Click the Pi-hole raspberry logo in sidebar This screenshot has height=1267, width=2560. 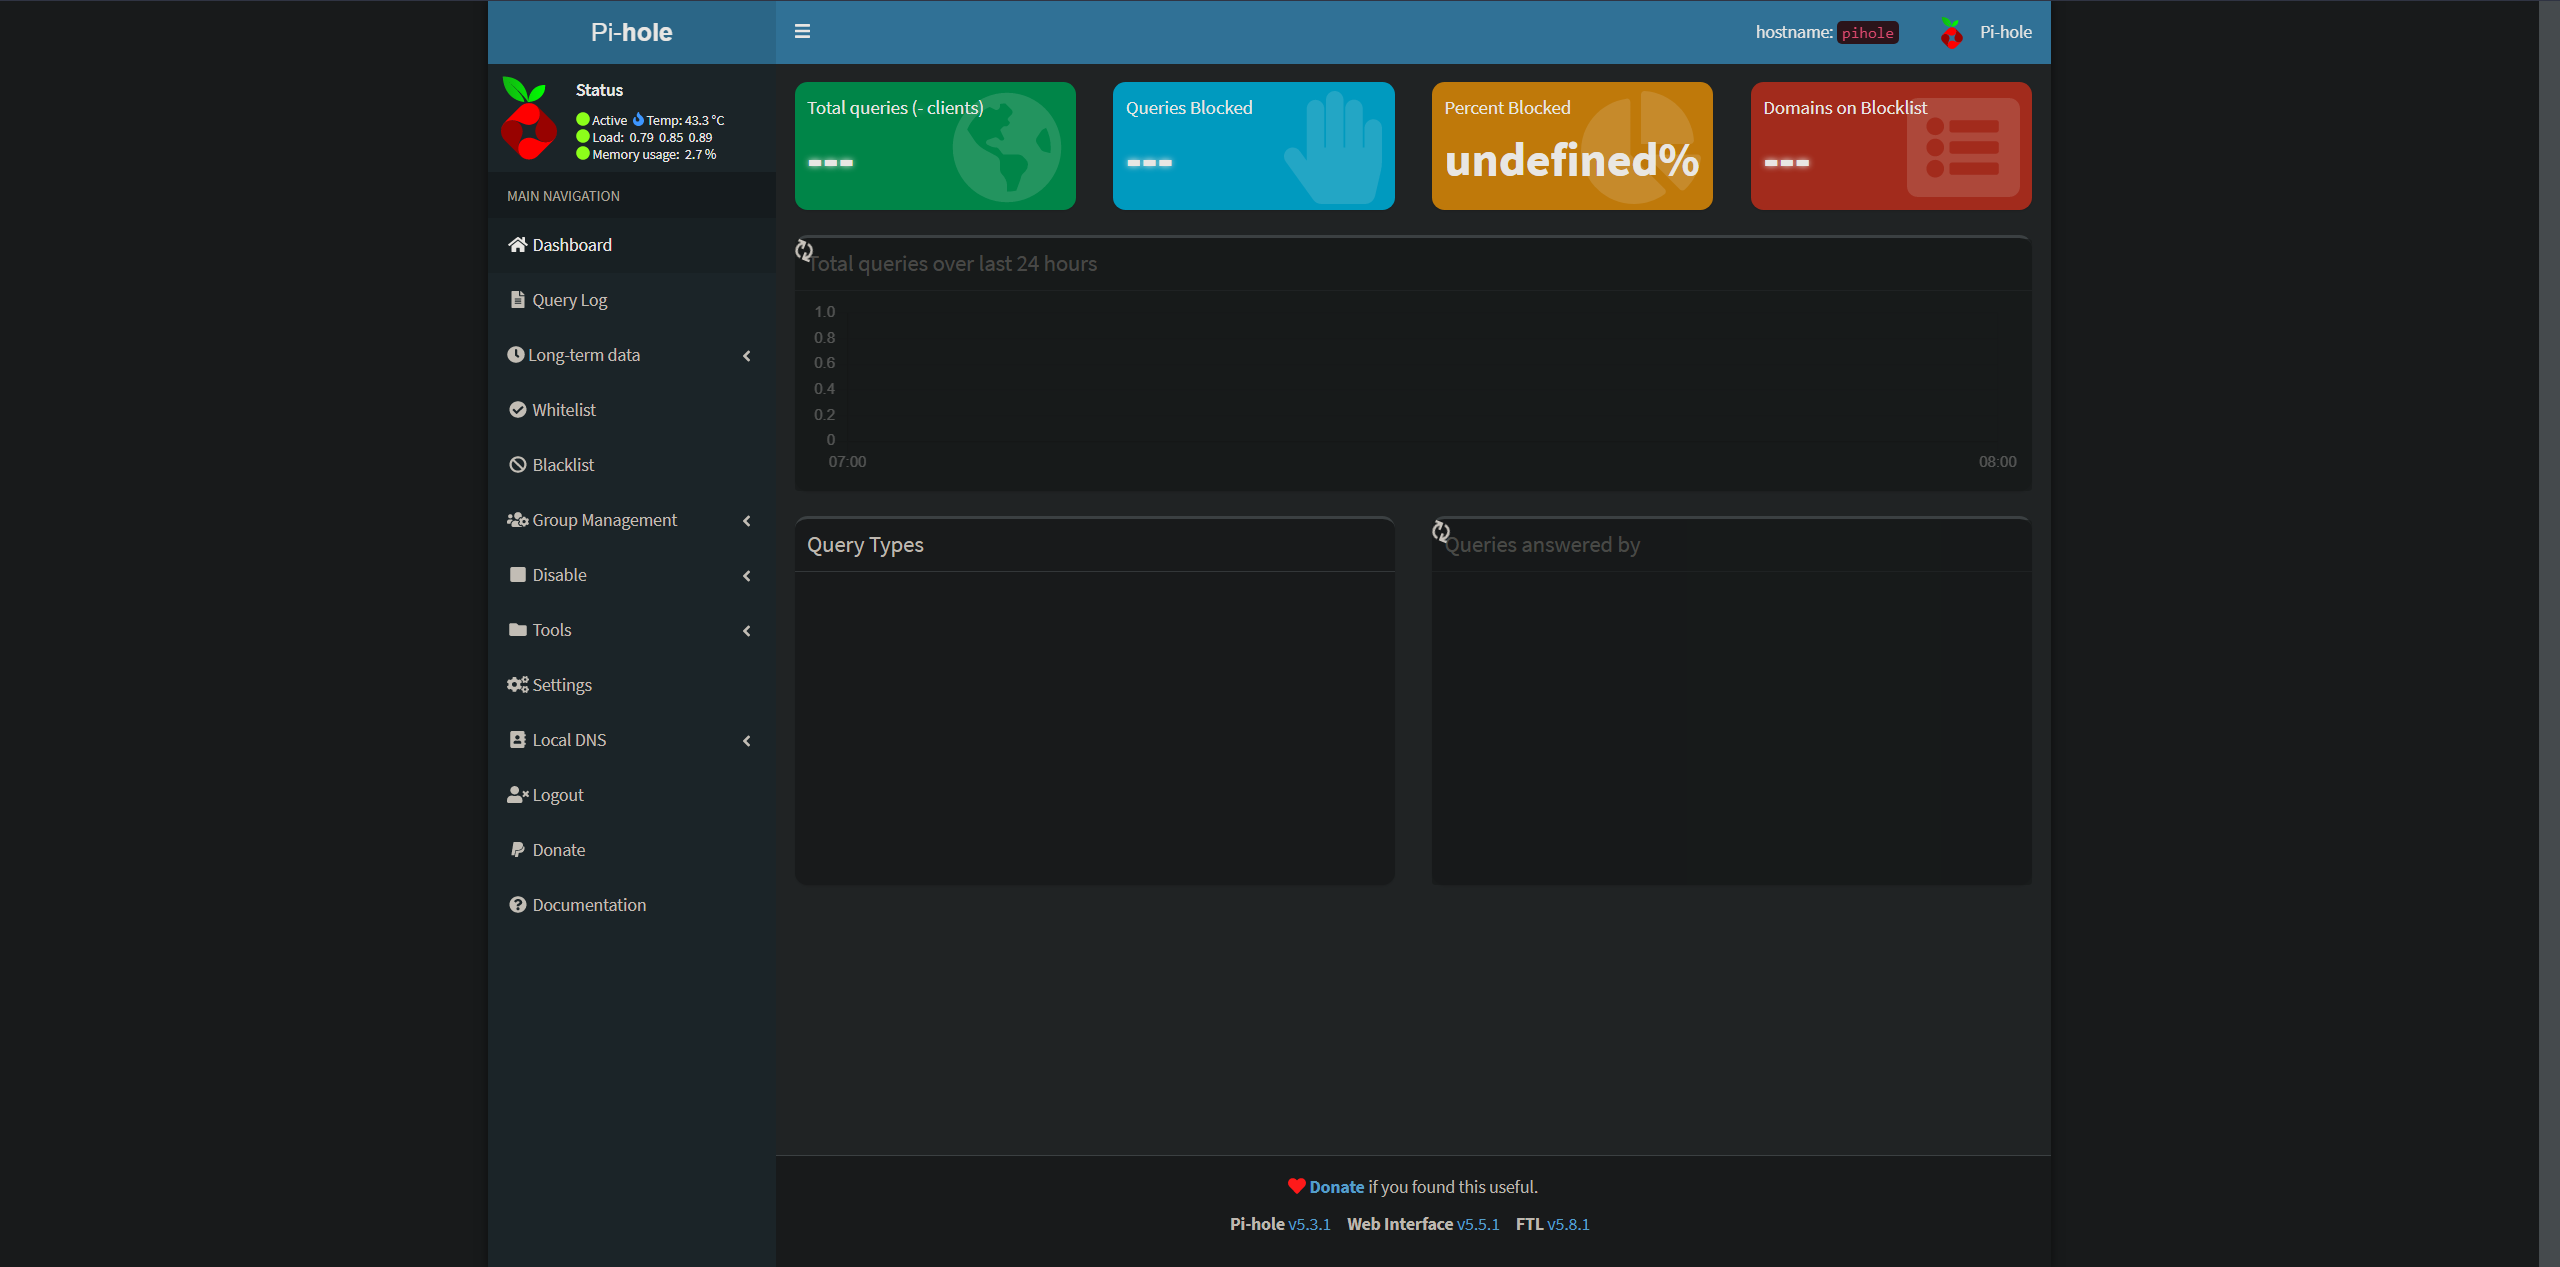pos(529,118)
